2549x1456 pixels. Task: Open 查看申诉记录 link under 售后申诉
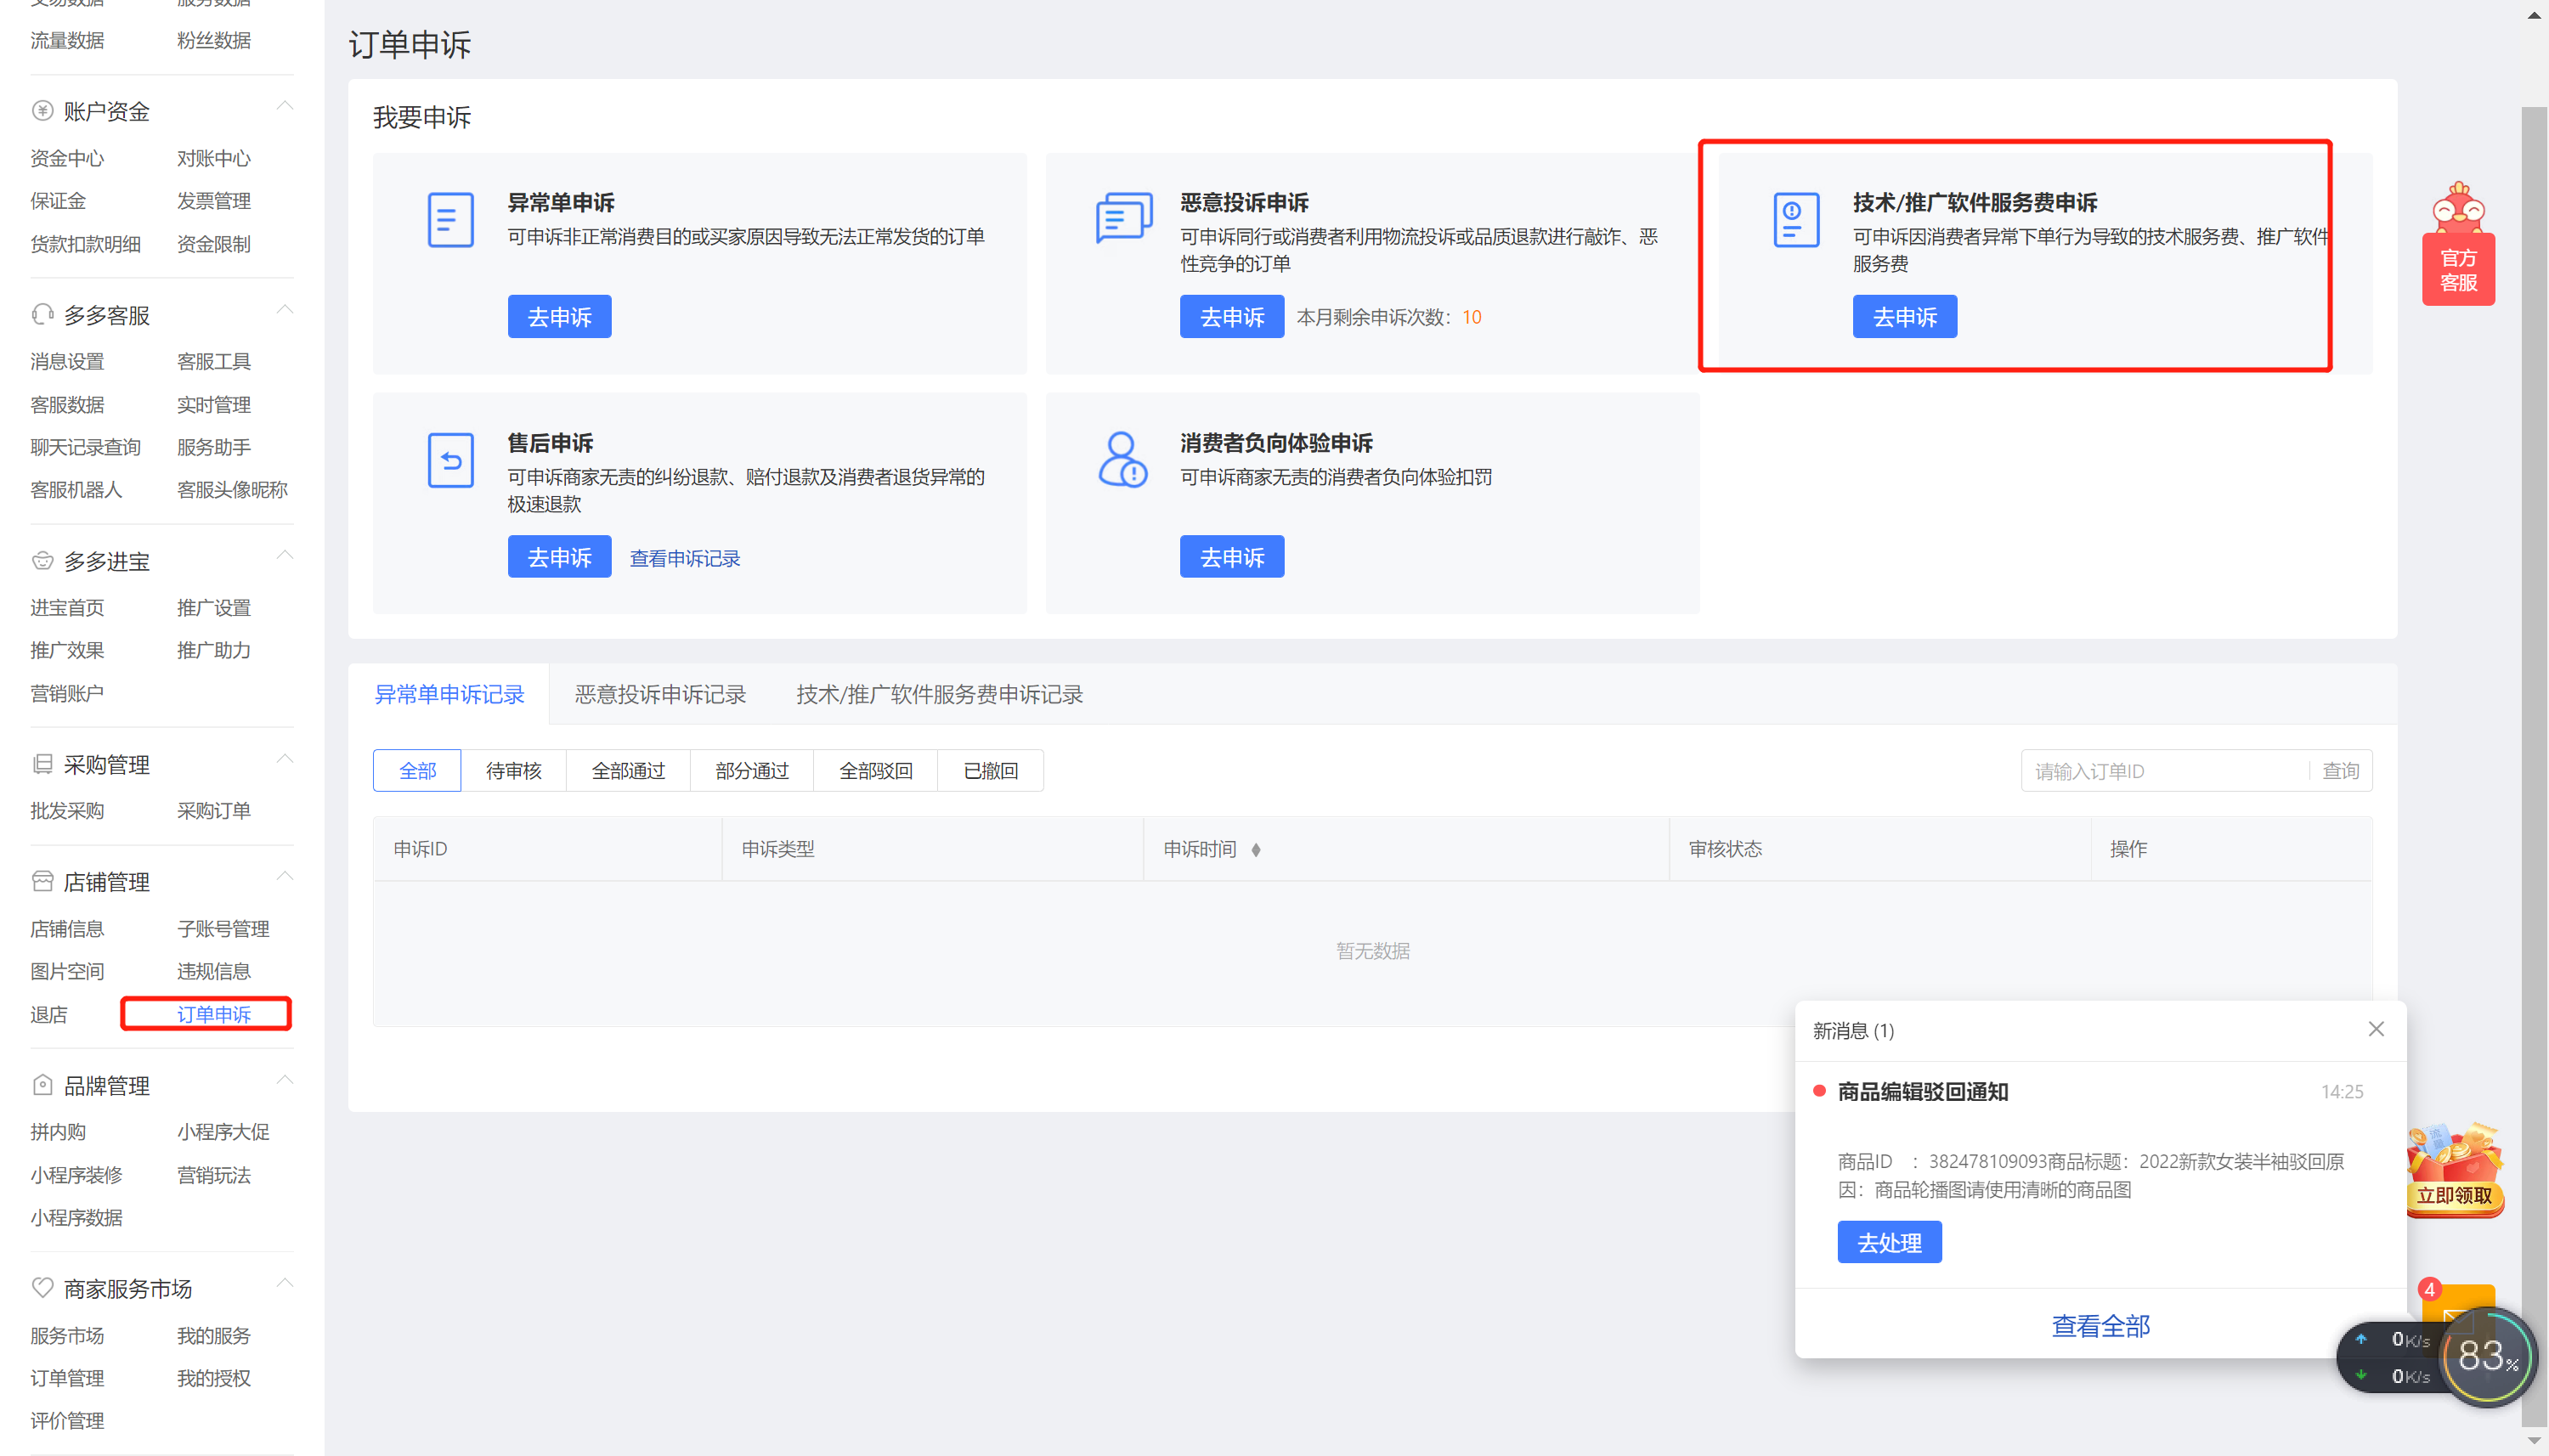click(684, 557)
